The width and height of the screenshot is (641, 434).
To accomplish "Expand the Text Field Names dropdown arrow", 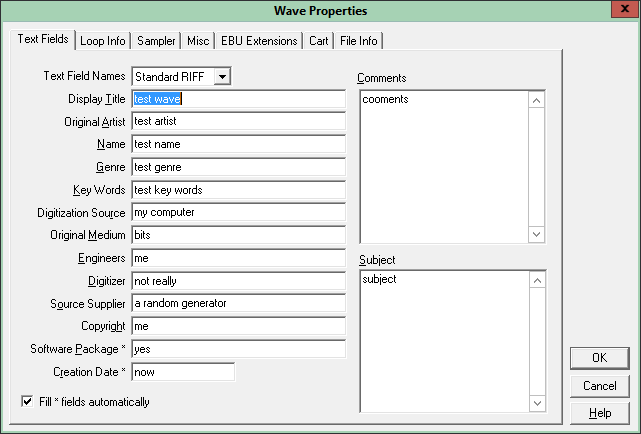I will pos(222,76).
